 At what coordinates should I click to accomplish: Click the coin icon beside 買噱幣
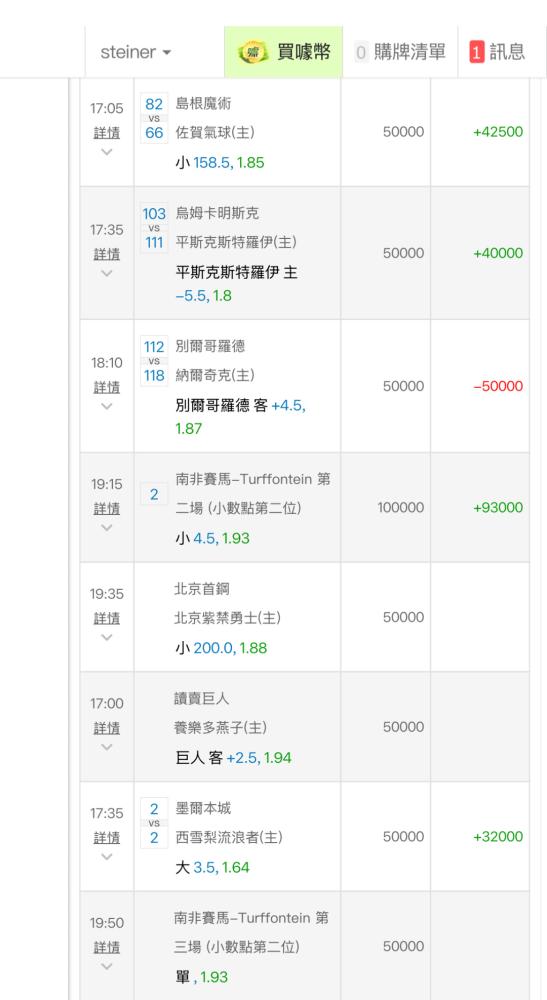tap(253, 52)
